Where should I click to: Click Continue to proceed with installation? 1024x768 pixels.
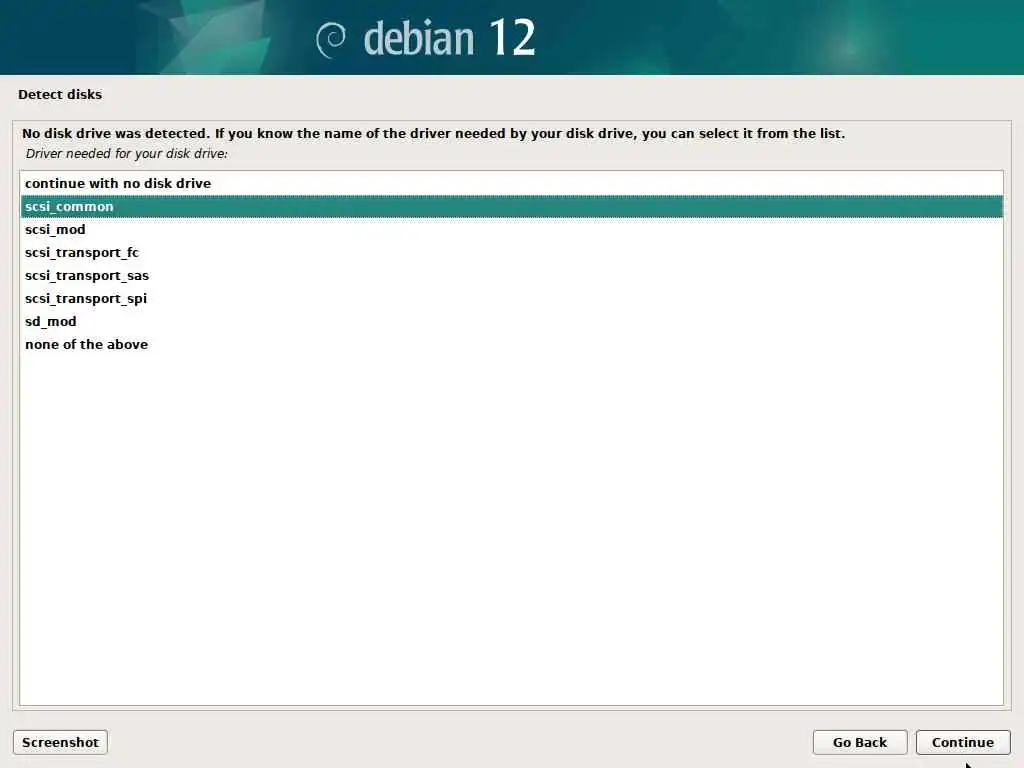coord(963,743)
